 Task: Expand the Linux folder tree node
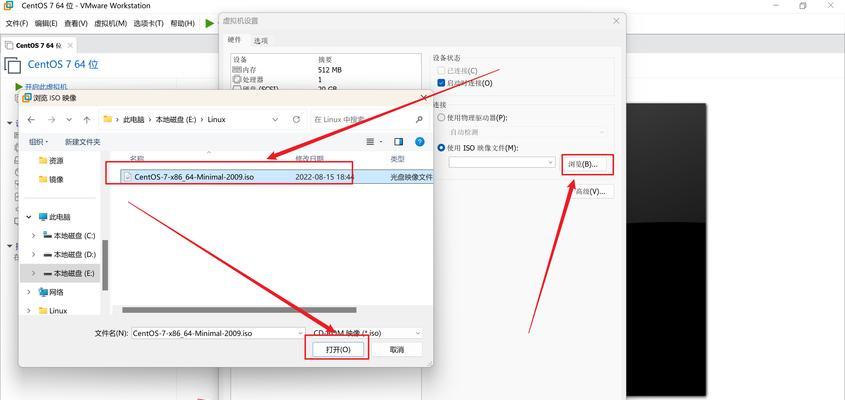[x=29, y=311]
